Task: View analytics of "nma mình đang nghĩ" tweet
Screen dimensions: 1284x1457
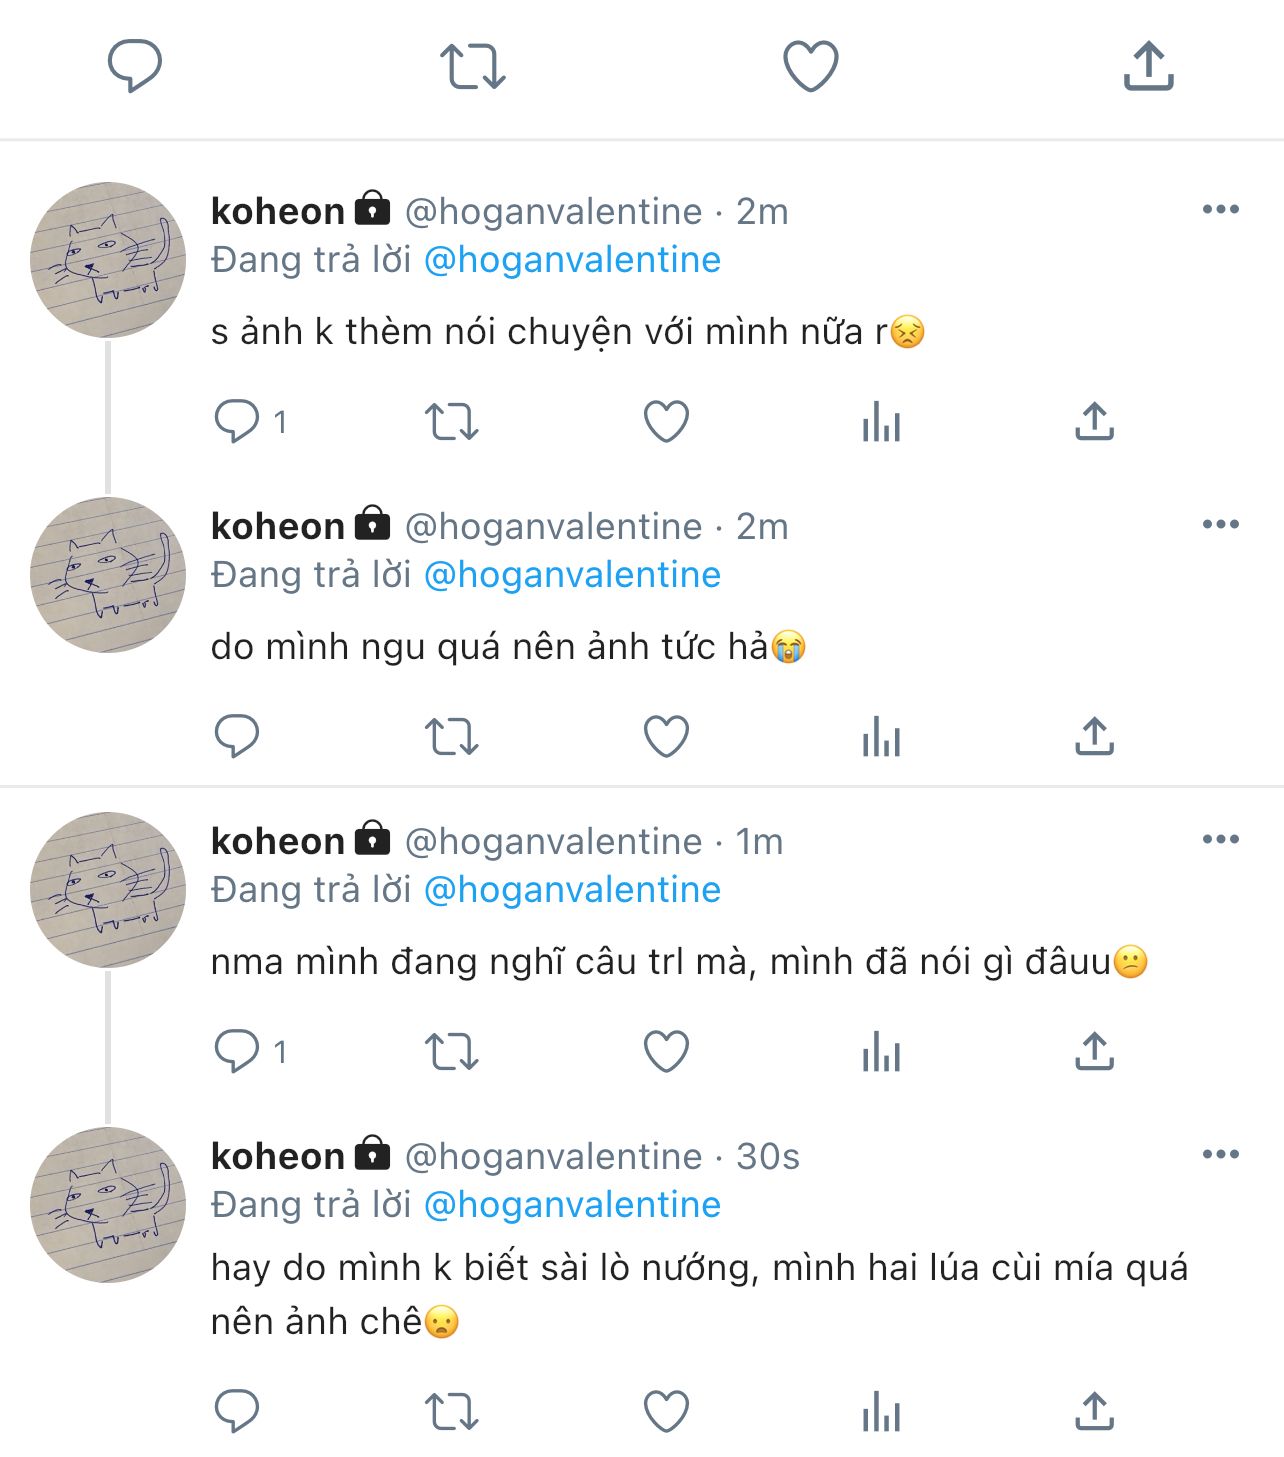Action: 881,1052
